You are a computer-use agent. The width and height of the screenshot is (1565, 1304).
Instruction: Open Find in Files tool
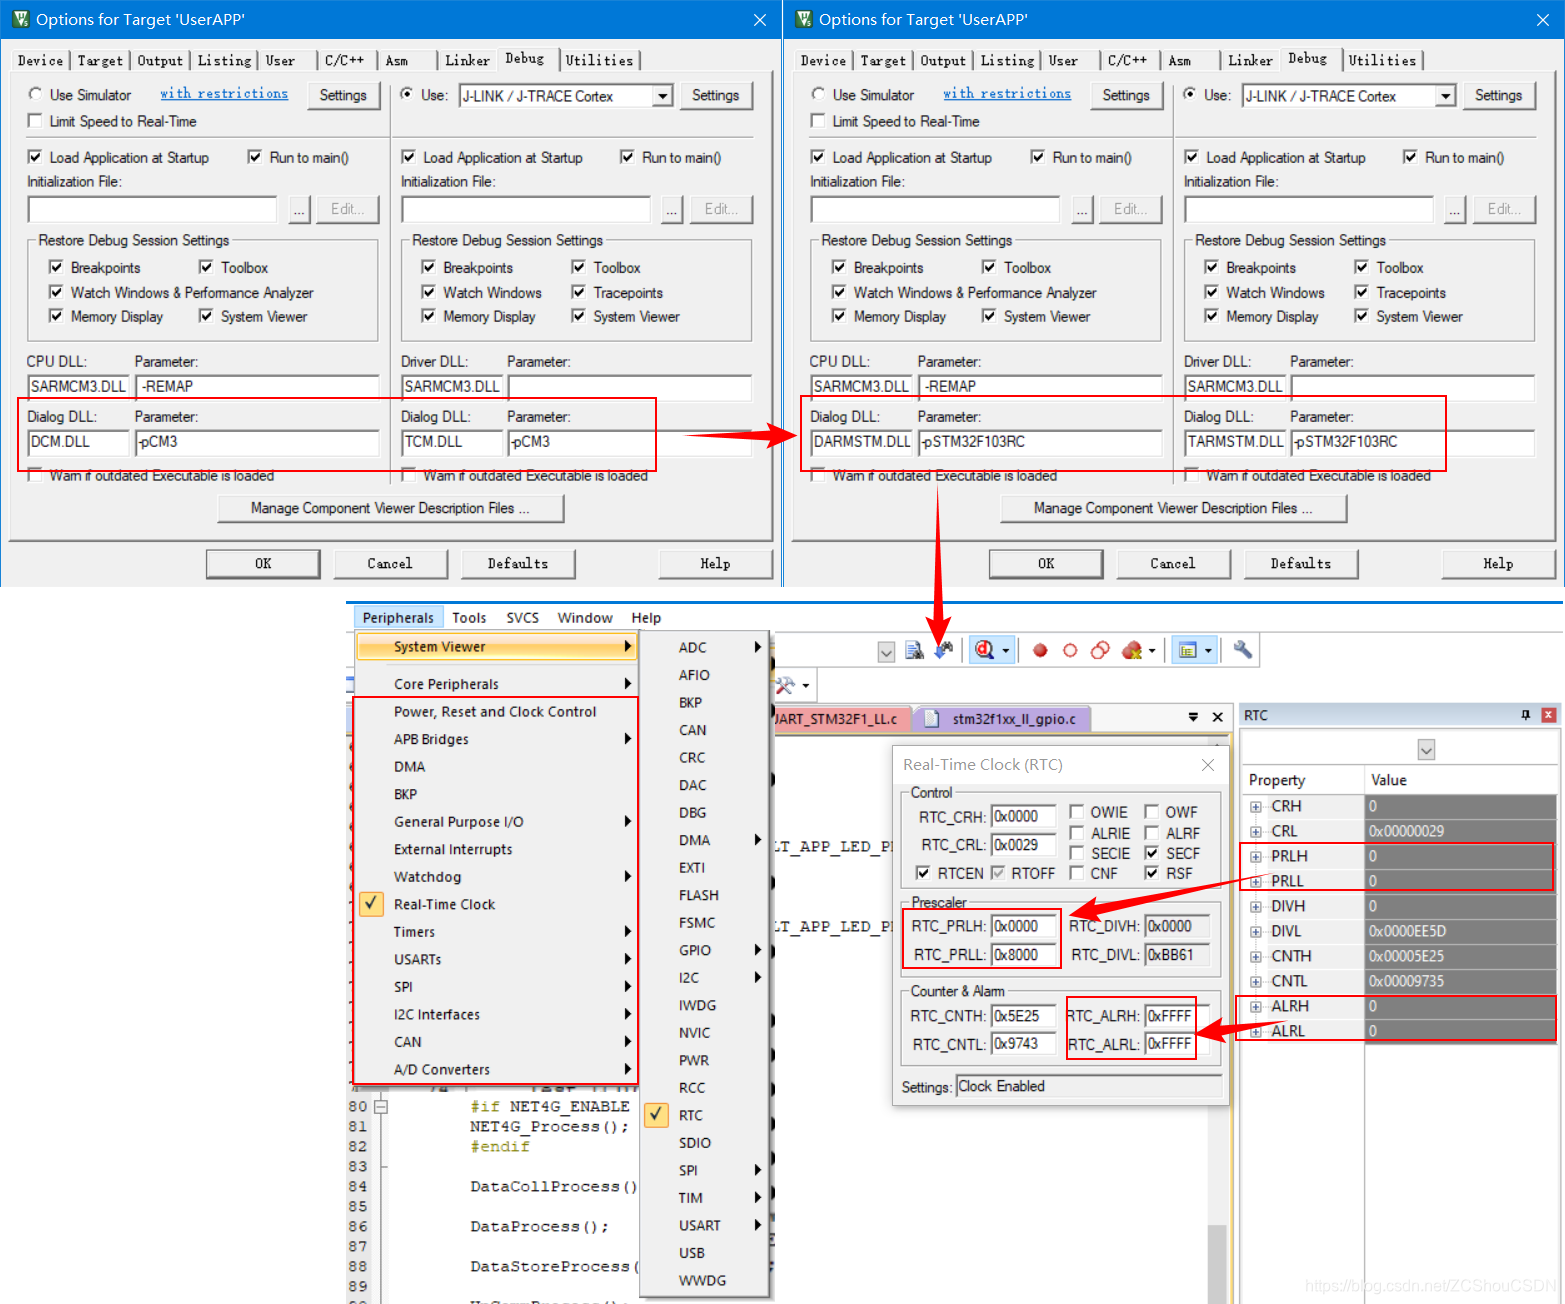click(914, 650)
